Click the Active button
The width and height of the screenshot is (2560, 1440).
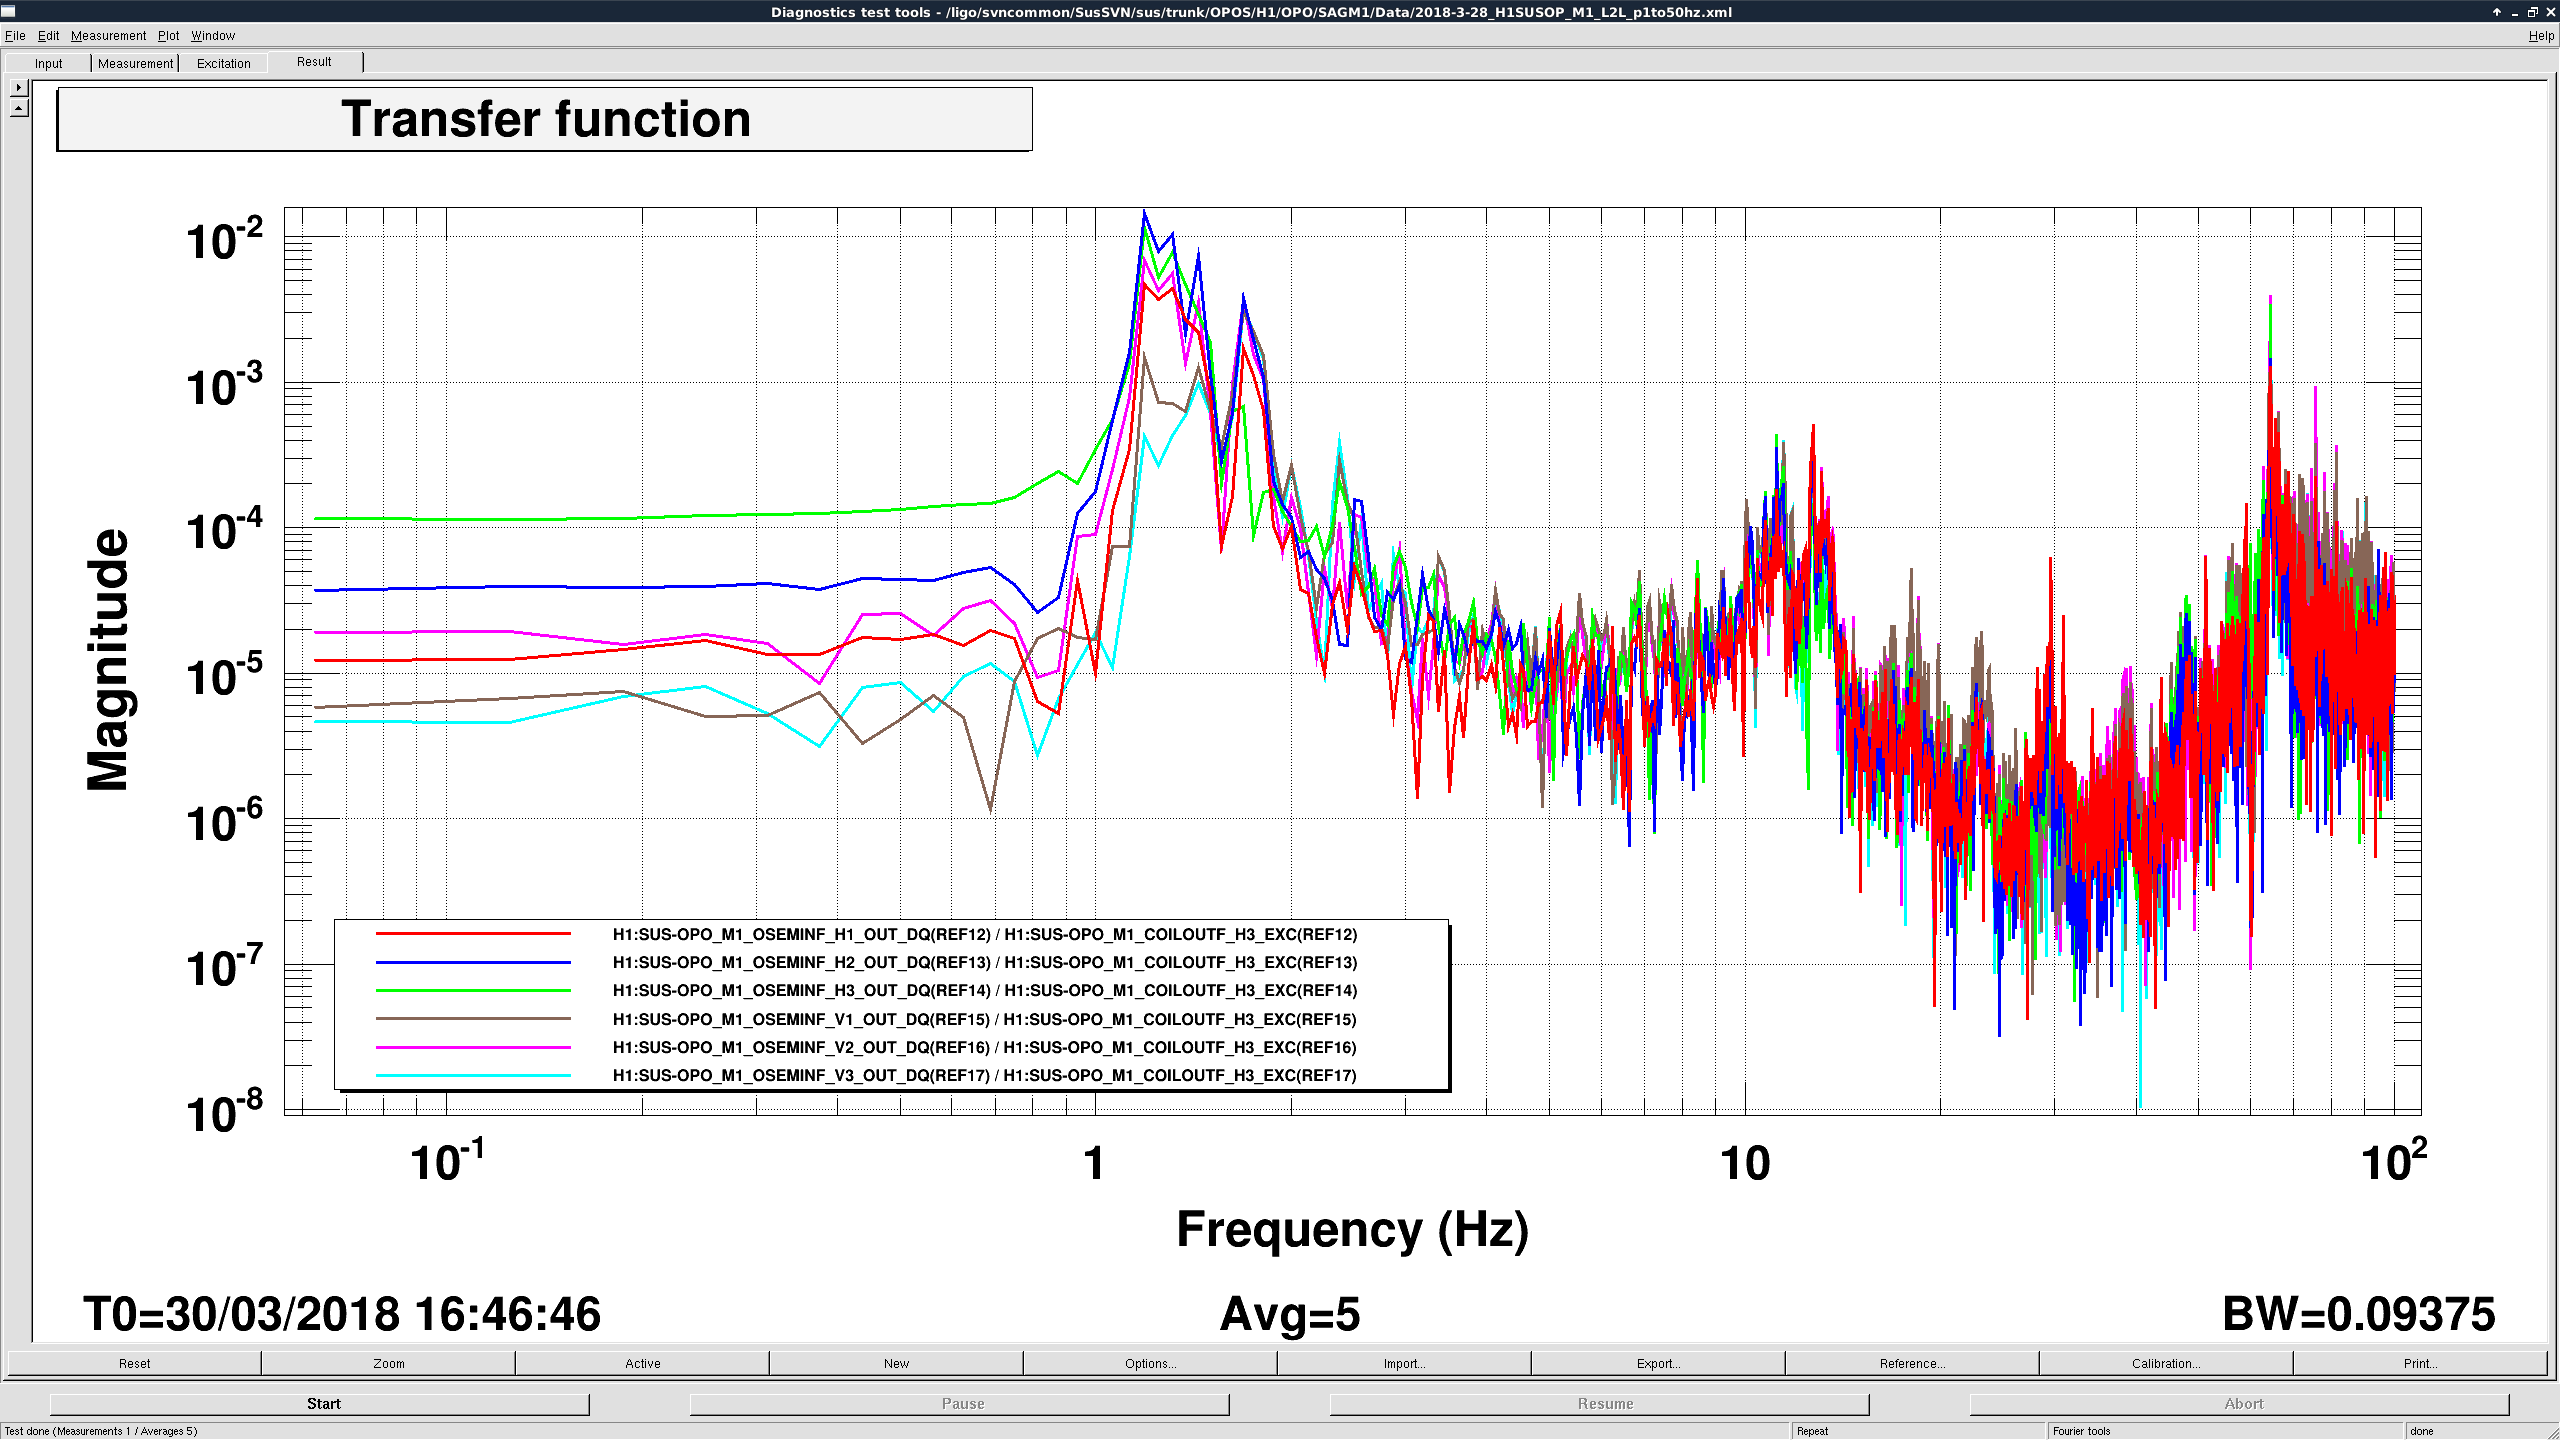[643, 1363]
